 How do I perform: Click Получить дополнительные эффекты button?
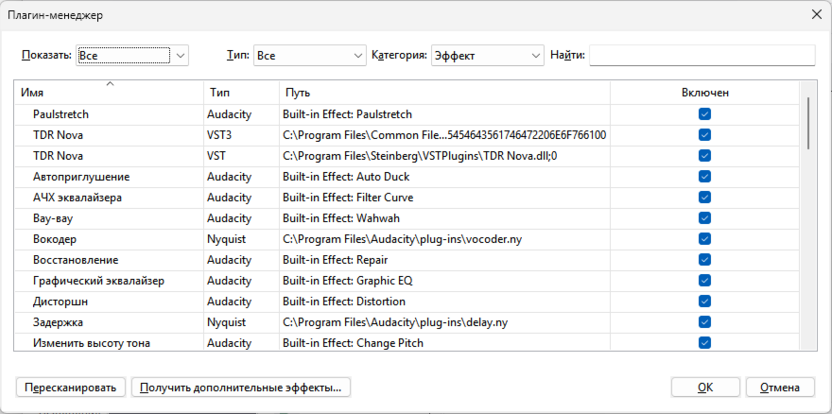241,387
